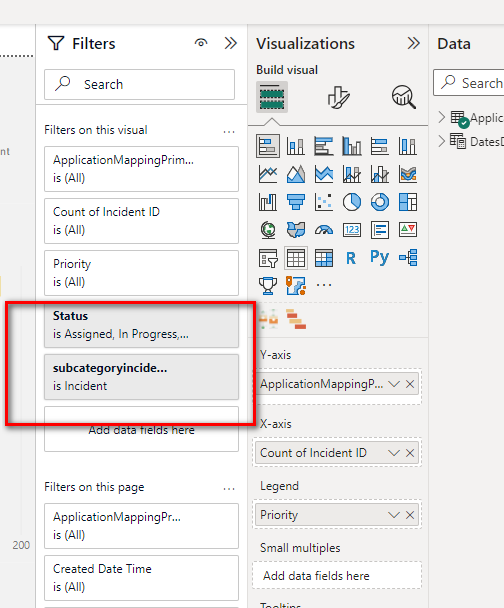Open more visuals ellipsis menu

[x=324, y=285]
